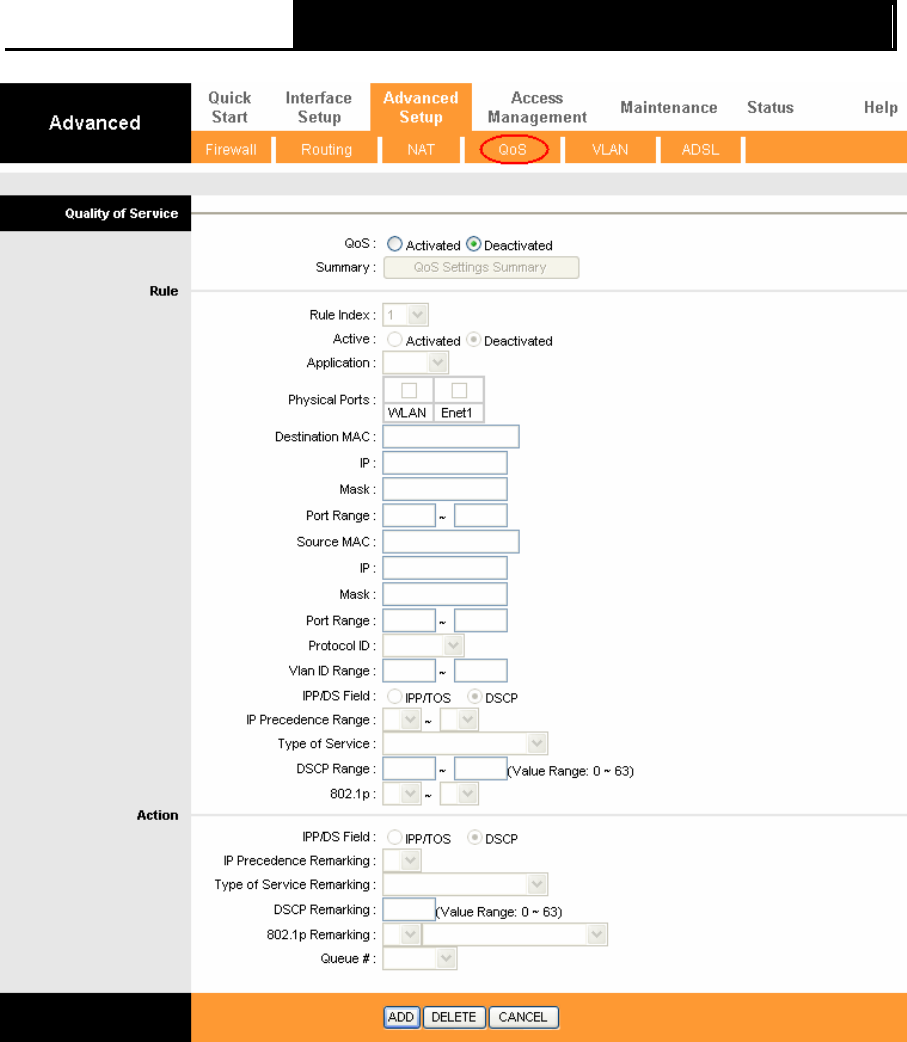Click the QoS Settings Summary button

pos(480,267)
